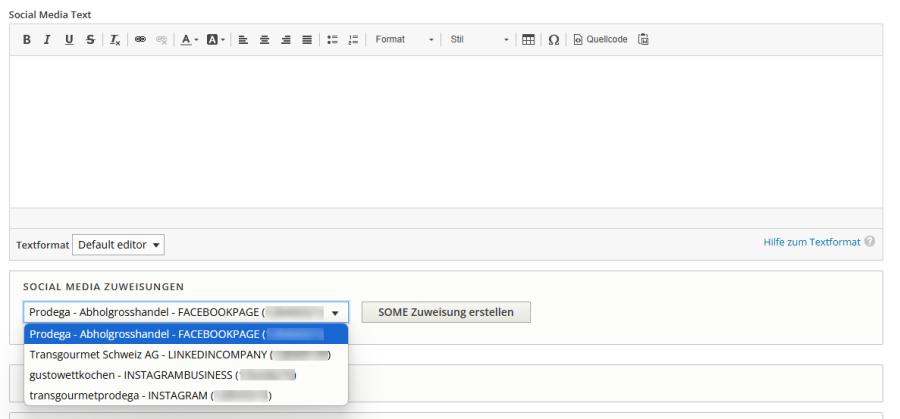Collapse the Social Media Zuweisungen select box
The height and width of the screenshot is (419, 900).
[186, 312]
